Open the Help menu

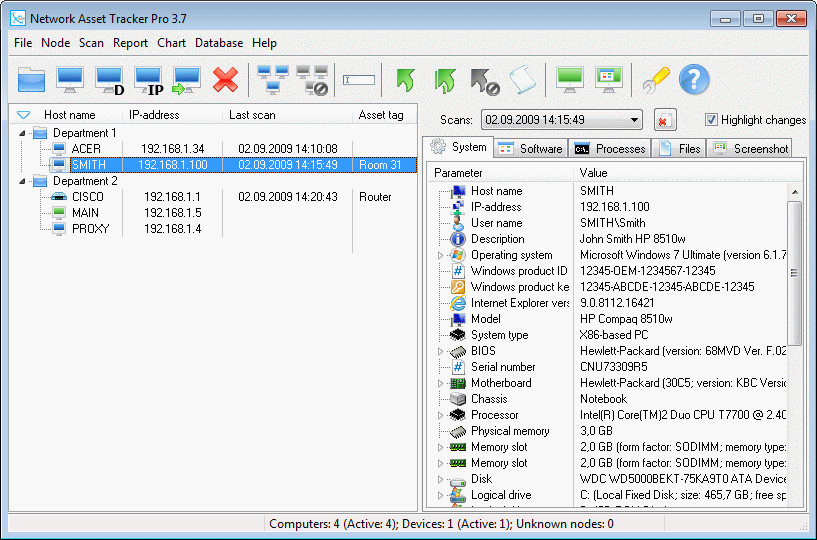(x=264, y=43)
